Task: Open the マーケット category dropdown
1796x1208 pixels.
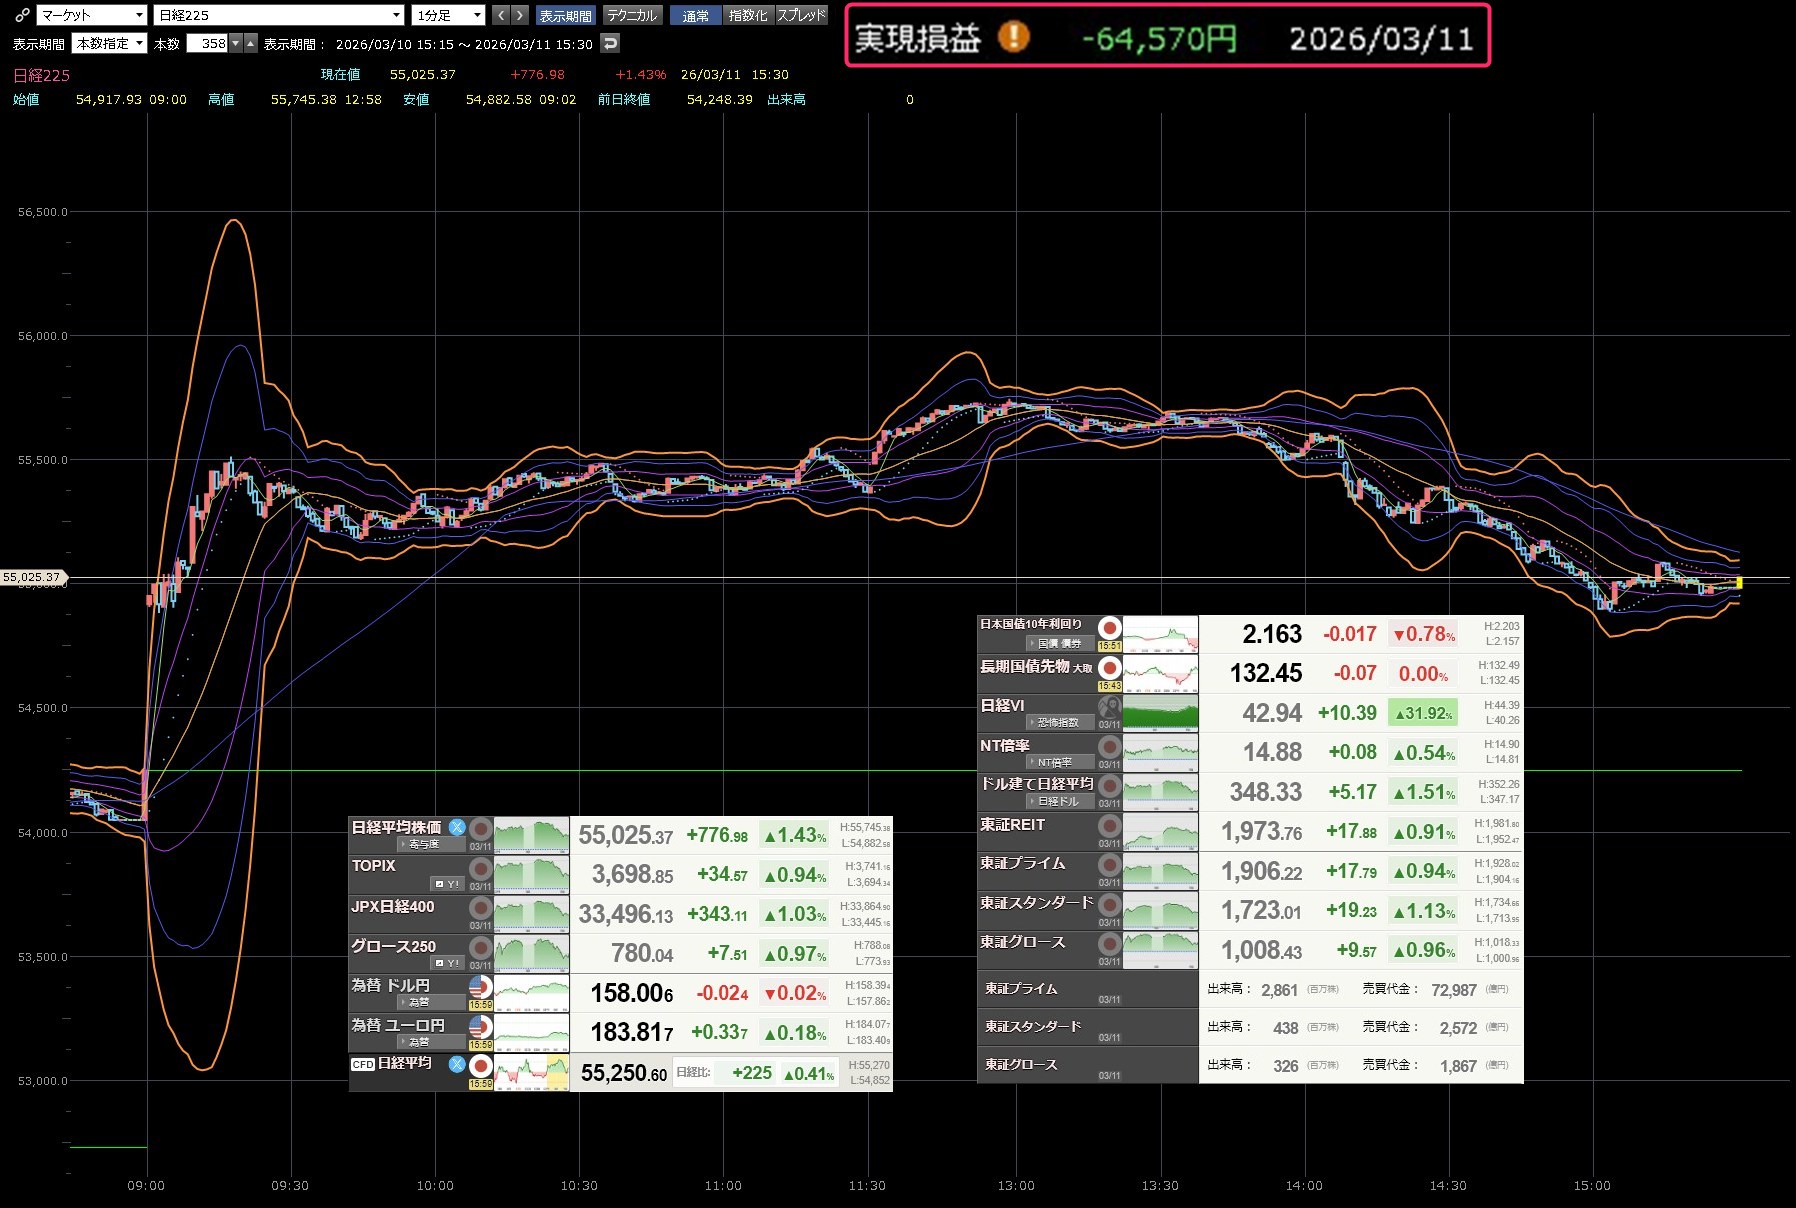Action: point(92,15)
